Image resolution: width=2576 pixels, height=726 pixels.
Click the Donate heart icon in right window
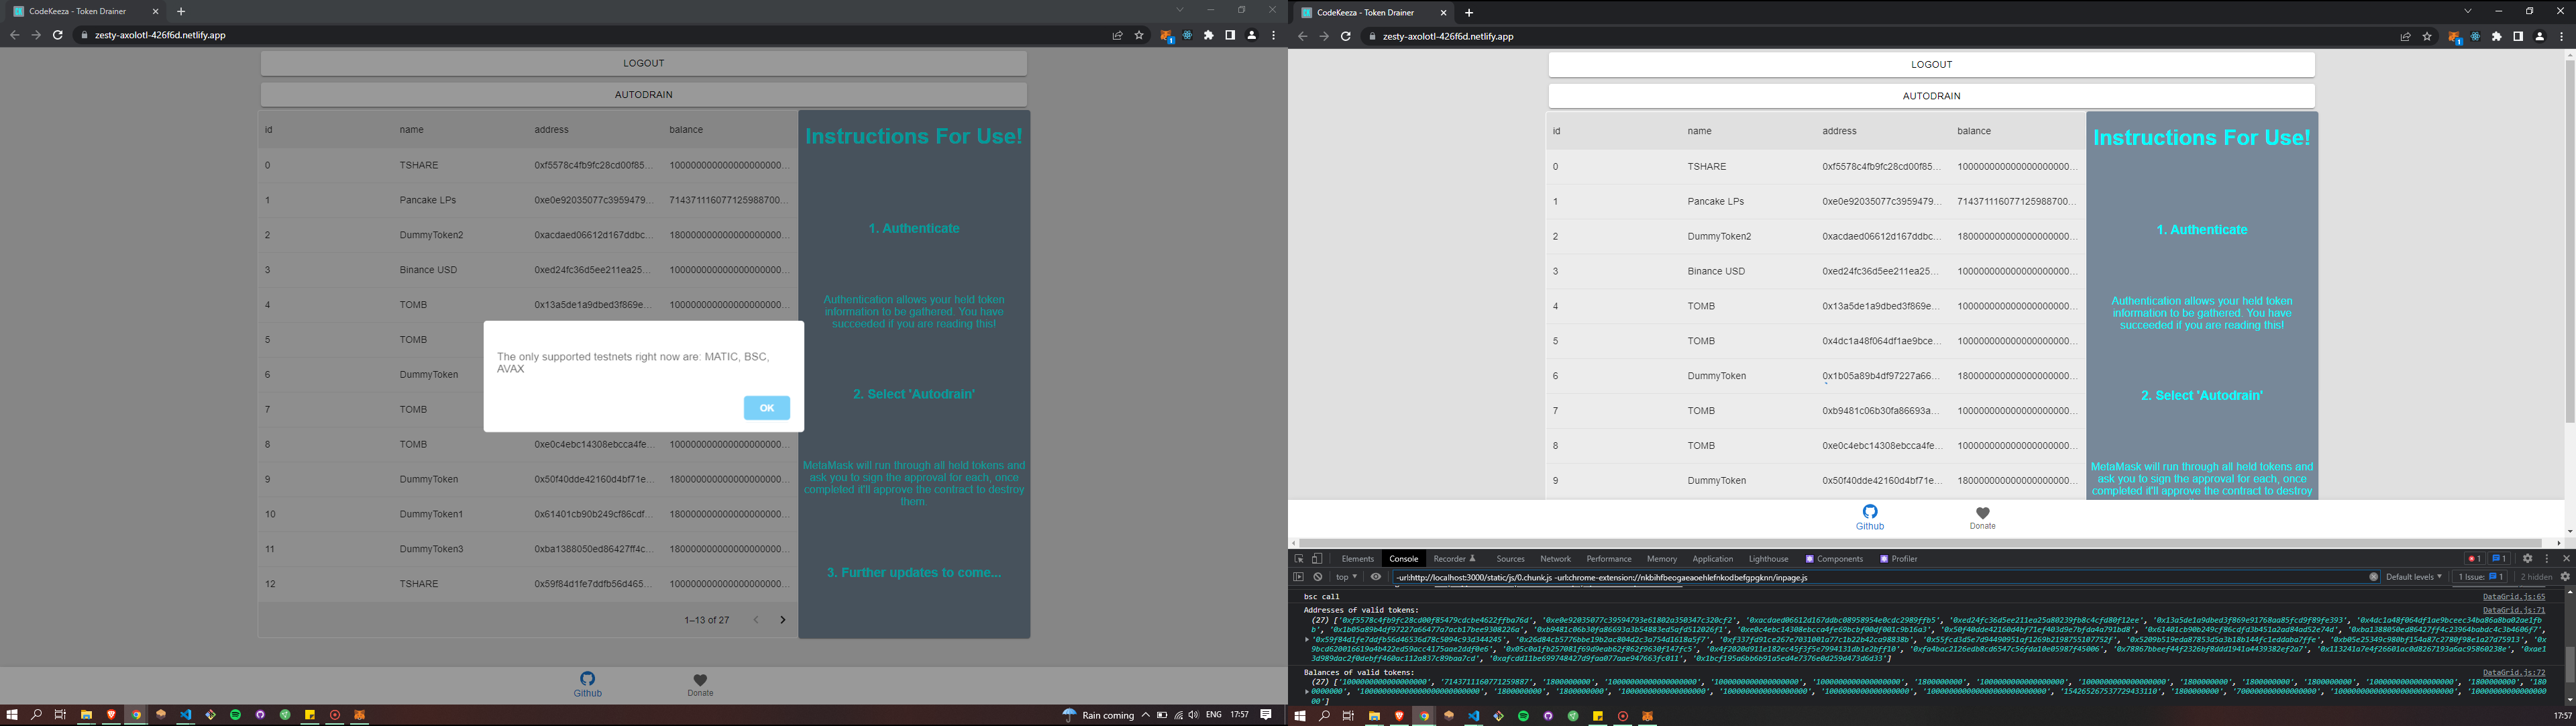point(1982,513)
